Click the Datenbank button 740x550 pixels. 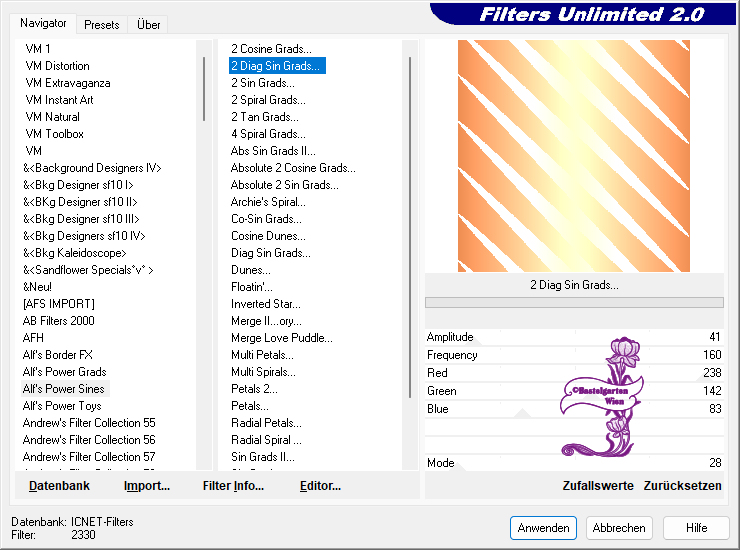(59, 486)
